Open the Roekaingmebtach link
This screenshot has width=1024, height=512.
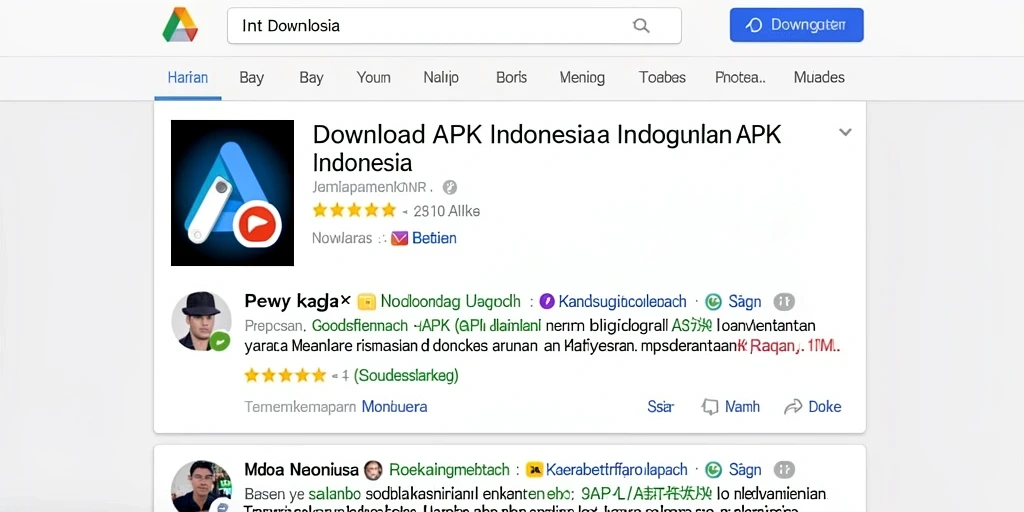pyautogui.click(x=449, y=470)
